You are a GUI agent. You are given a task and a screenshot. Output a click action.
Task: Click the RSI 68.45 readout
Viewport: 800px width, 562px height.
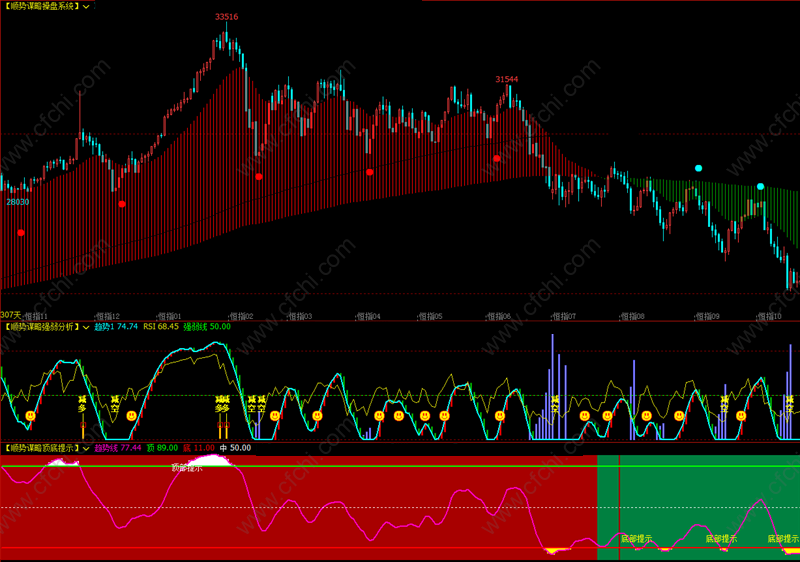pyautogui.click(x=161, y=326)
